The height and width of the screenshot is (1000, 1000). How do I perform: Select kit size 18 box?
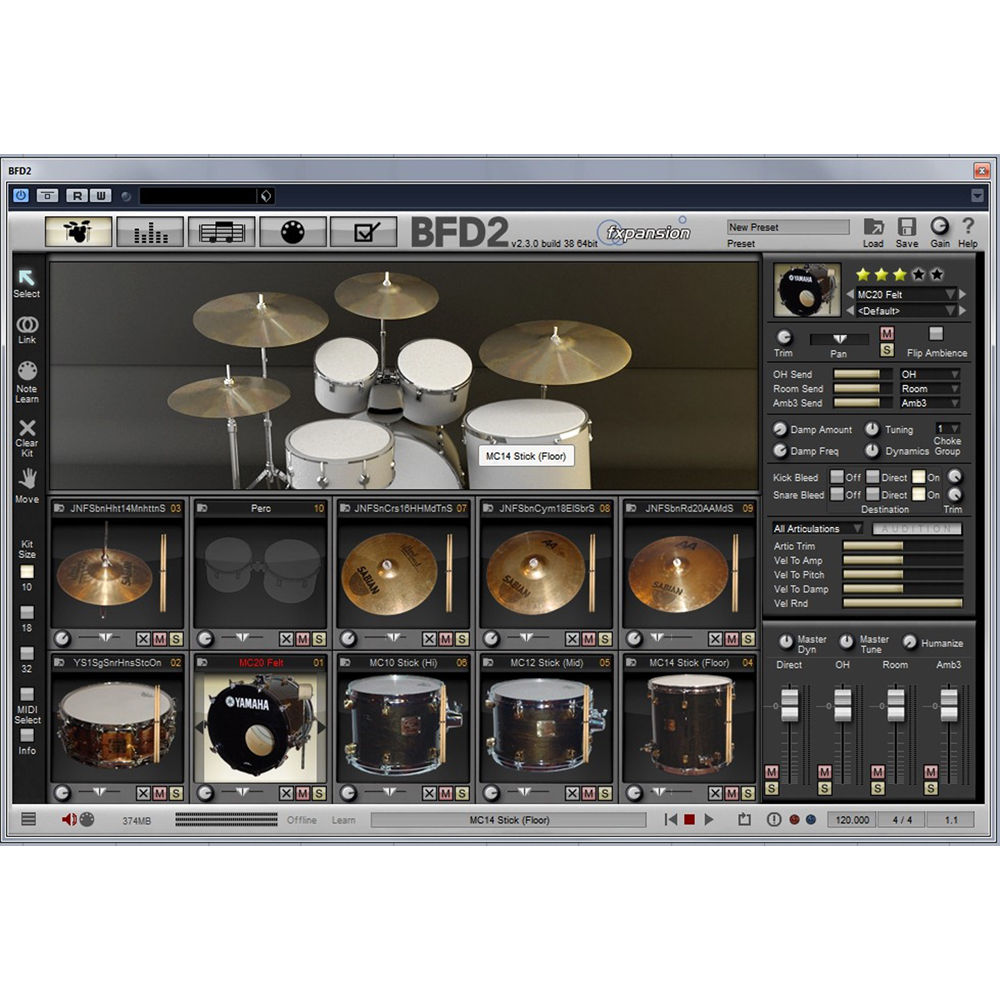(x=27, y=612)
